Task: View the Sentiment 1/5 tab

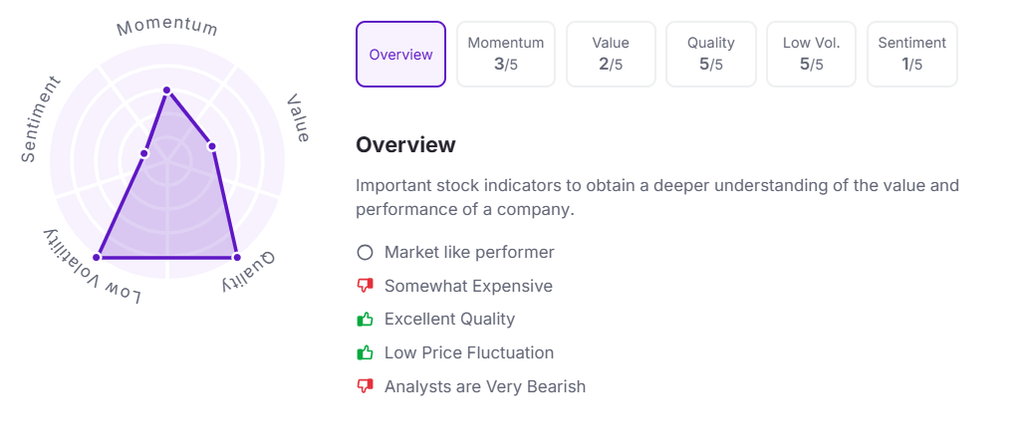Action: [x=912, y=55]
